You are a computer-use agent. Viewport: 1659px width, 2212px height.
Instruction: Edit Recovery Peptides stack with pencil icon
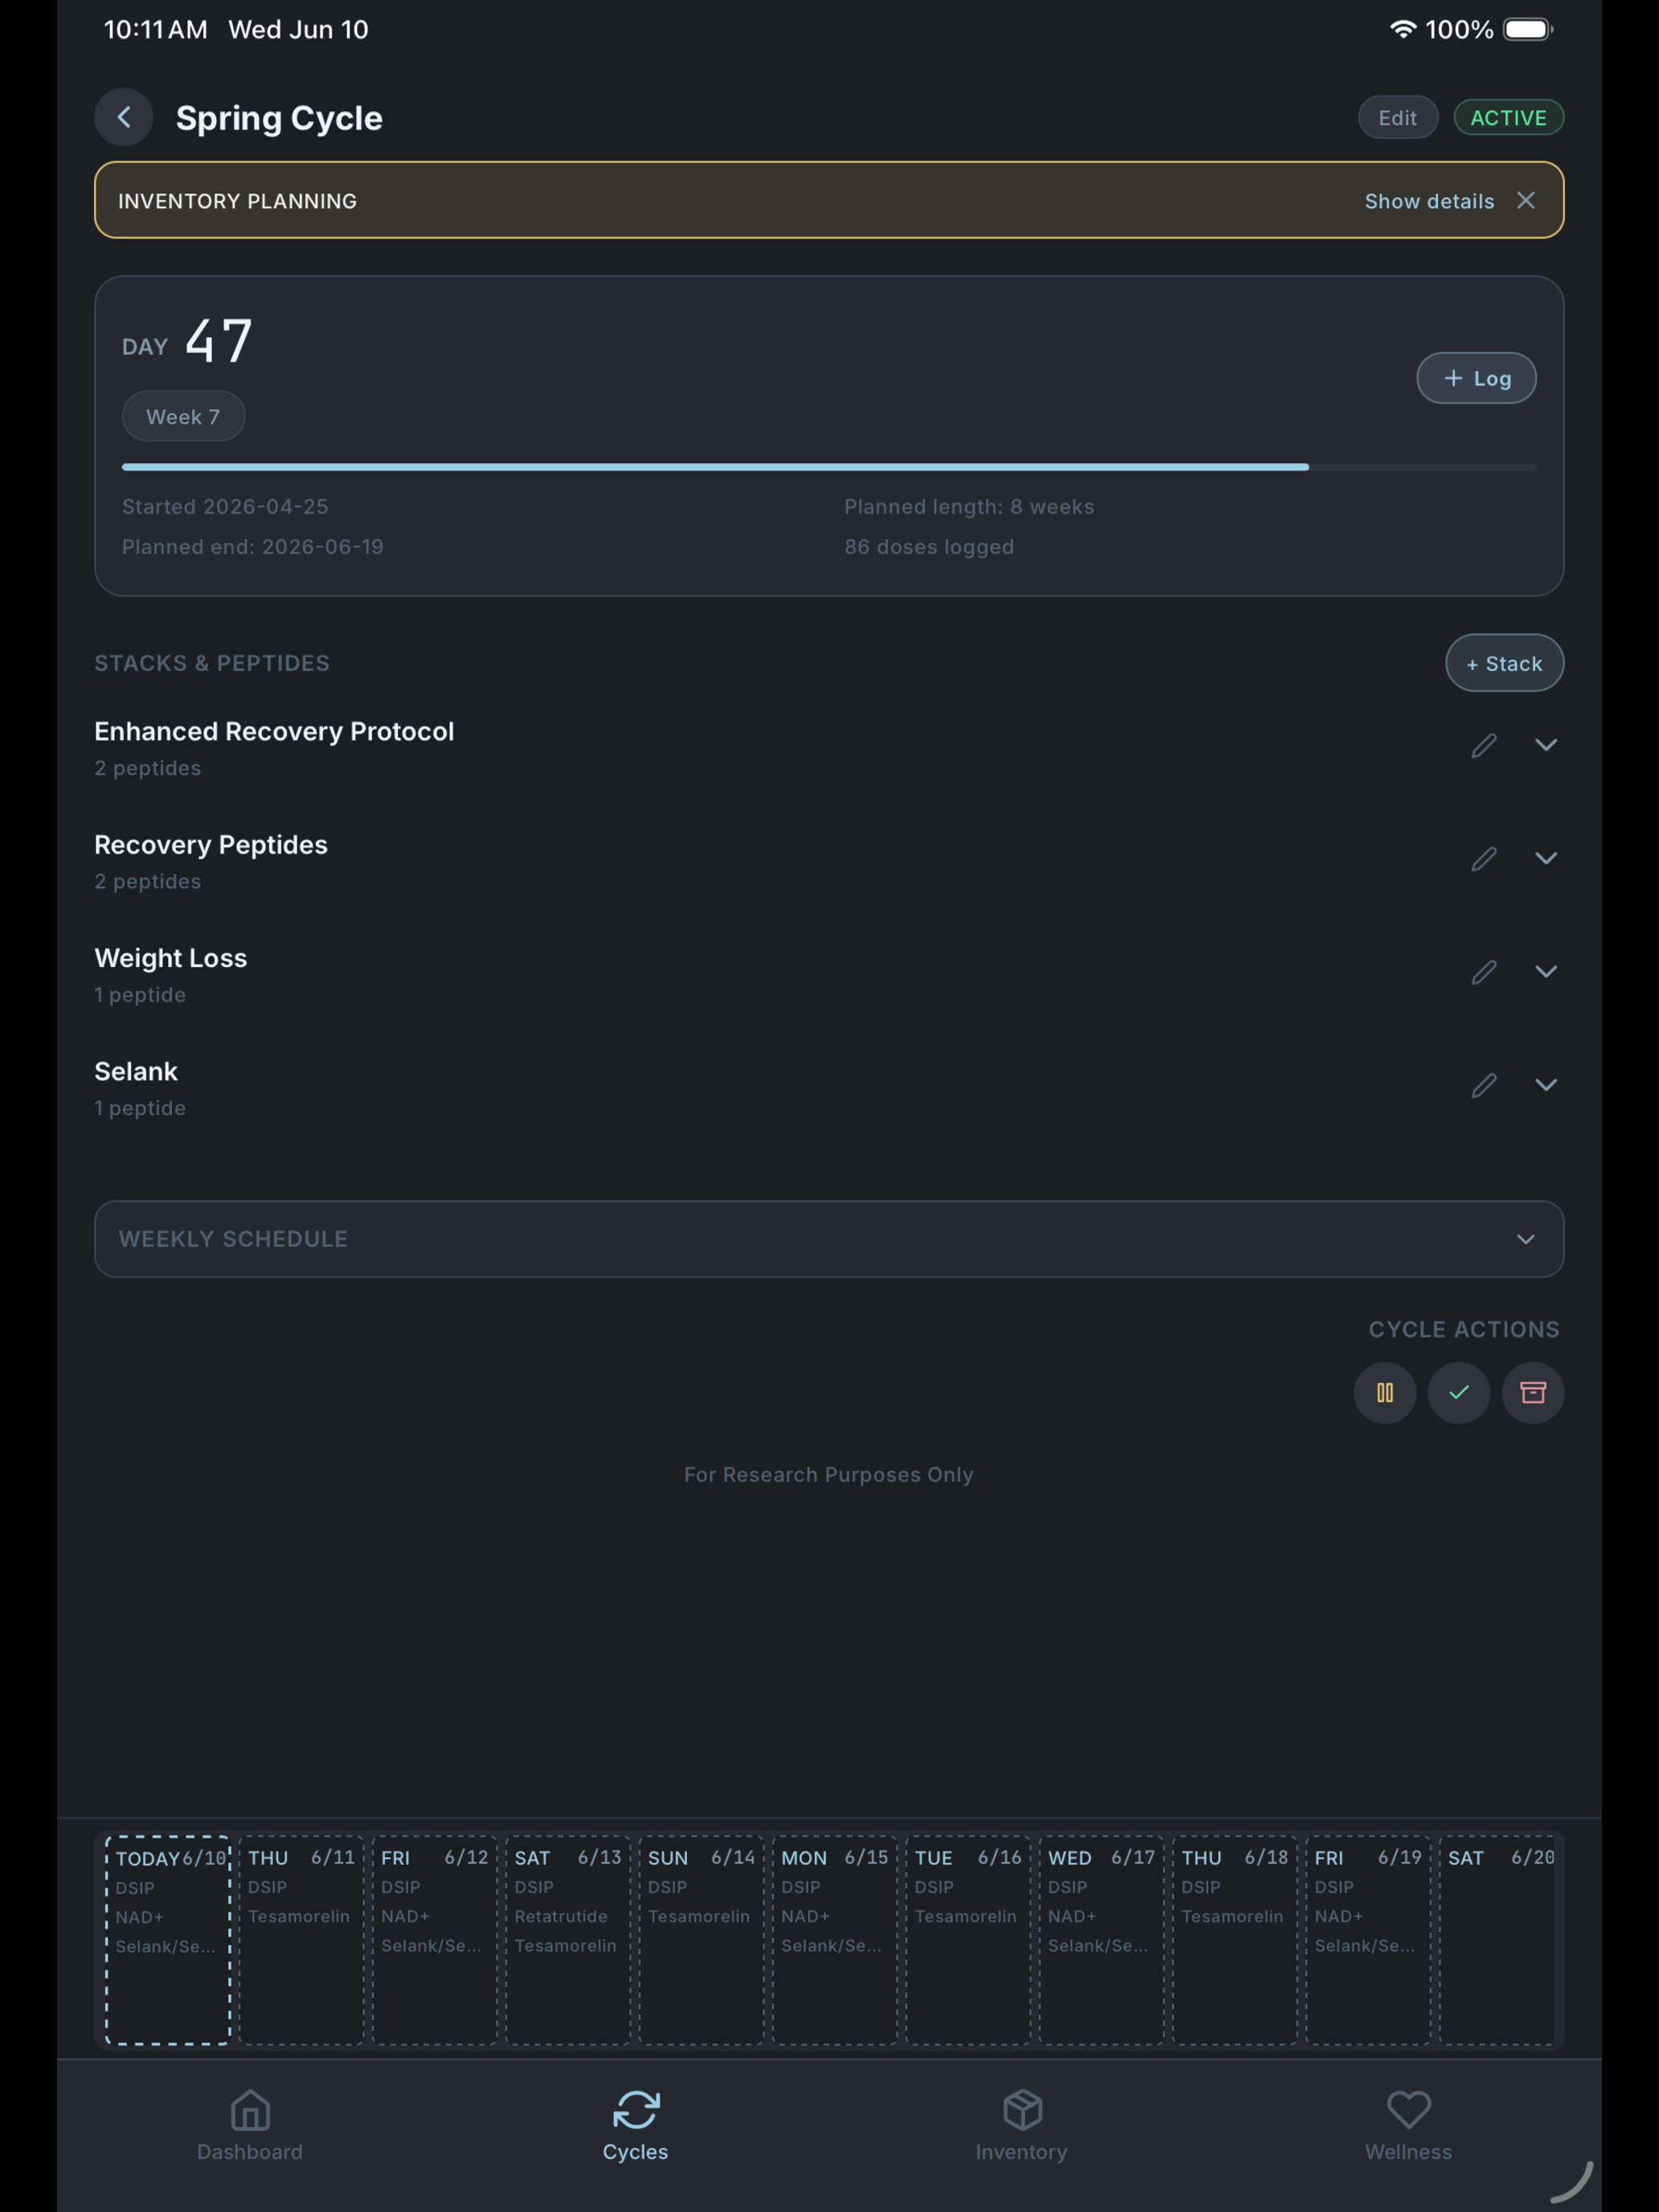[x=1484, y=859]
